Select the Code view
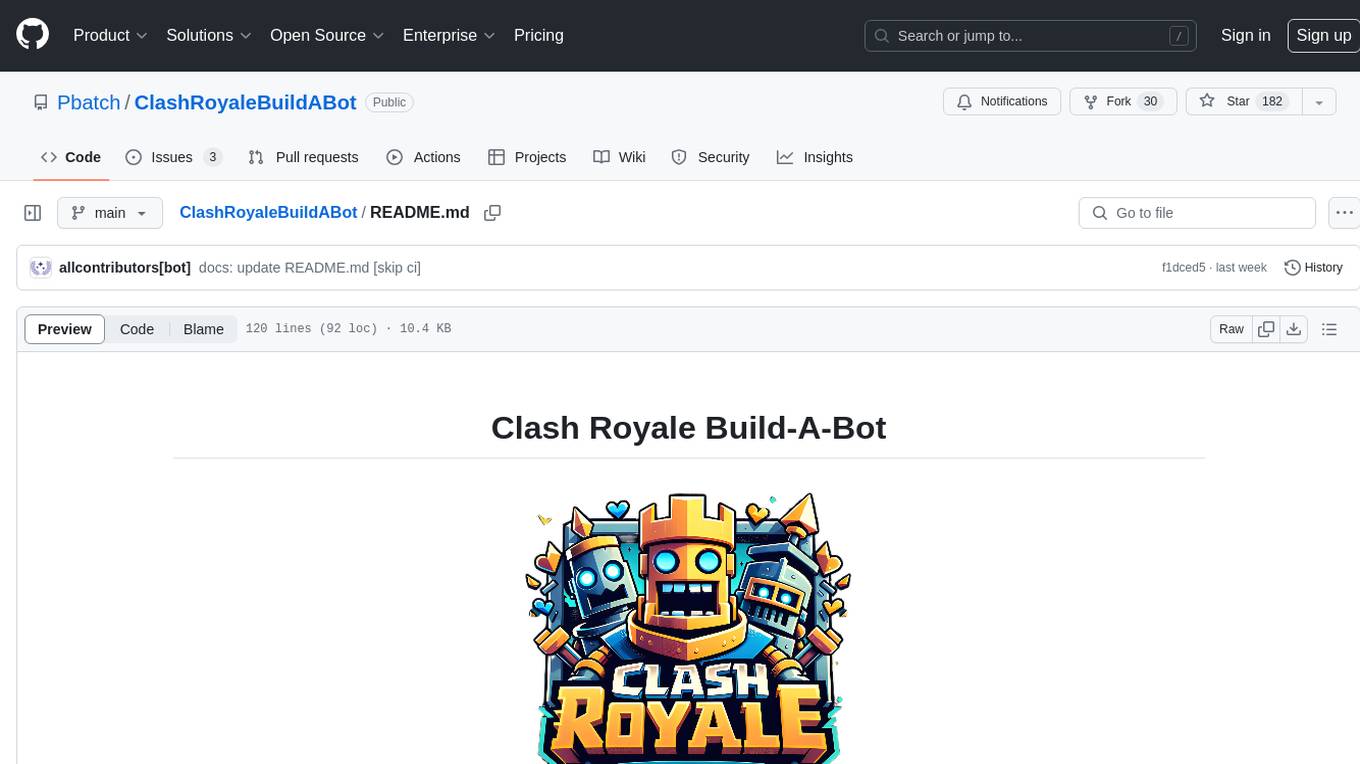 (x=137, y=329)
